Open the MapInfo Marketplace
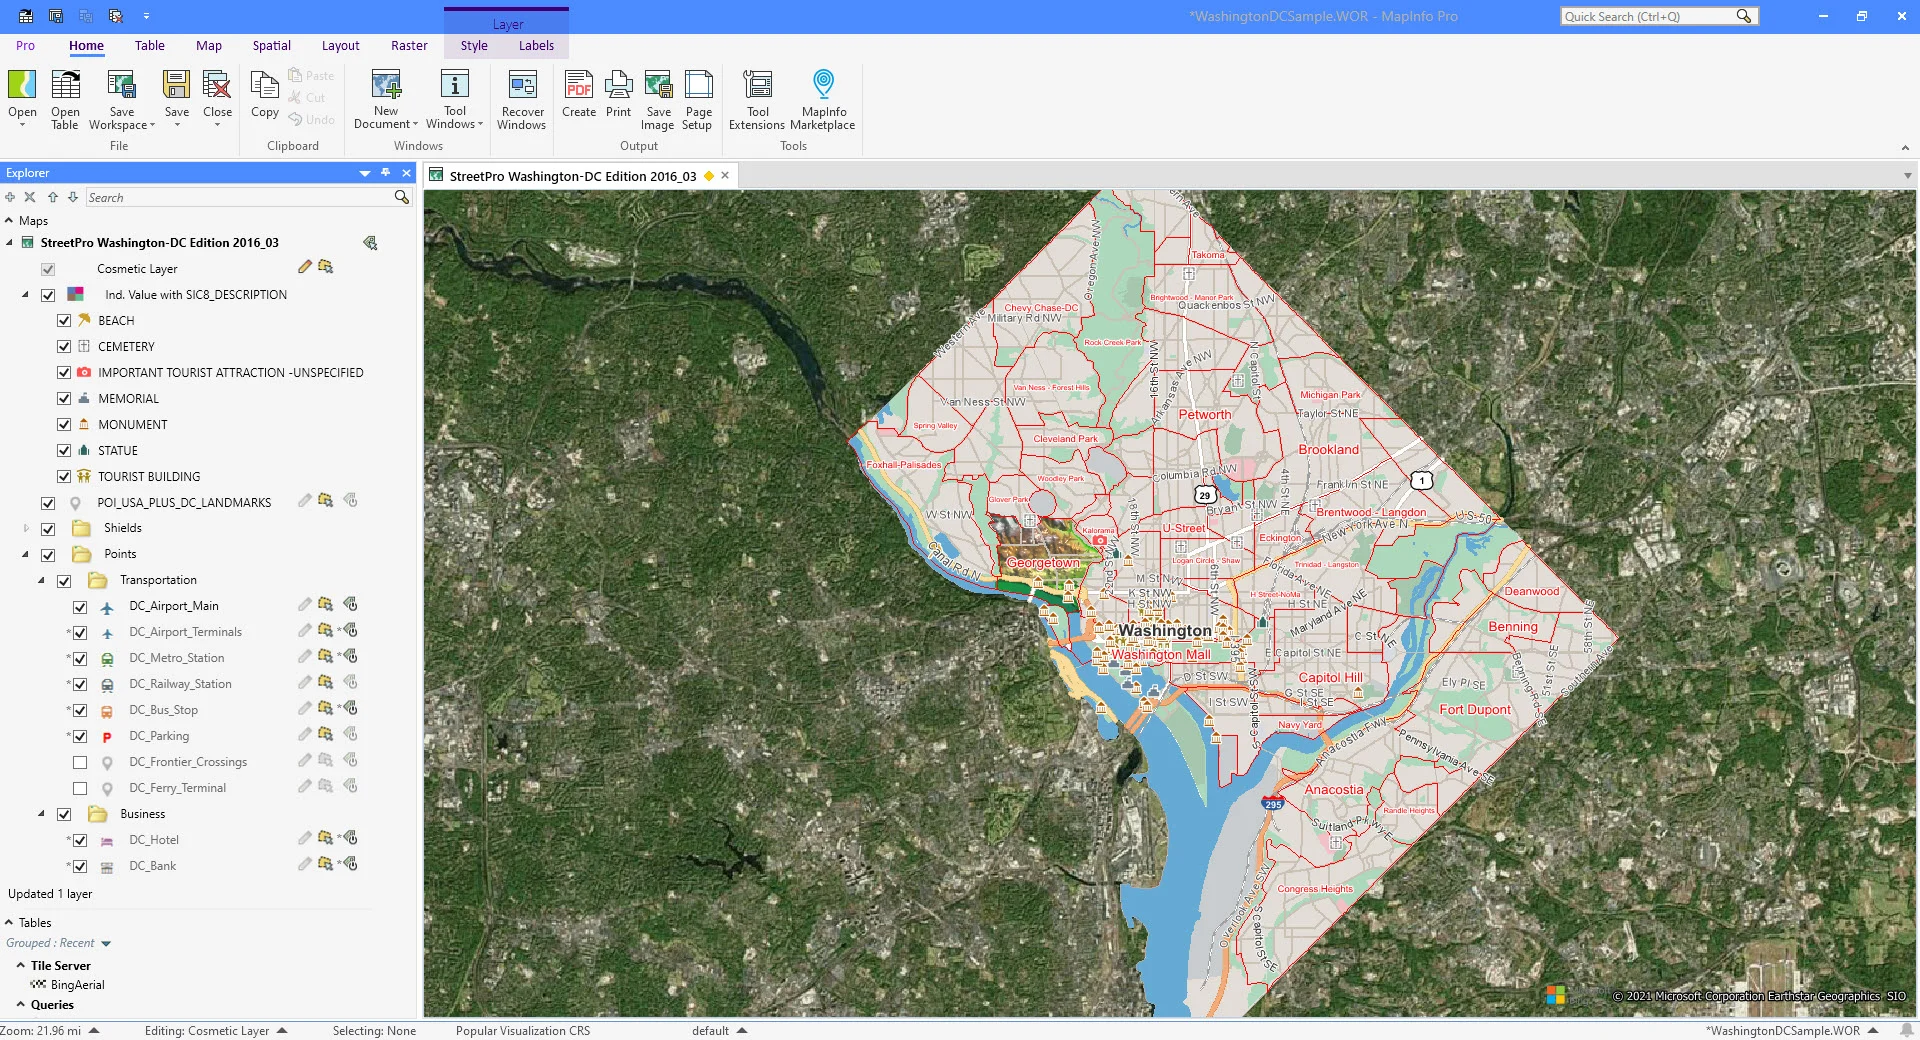Viewport: 1920px width, 1040px height. 823,88
